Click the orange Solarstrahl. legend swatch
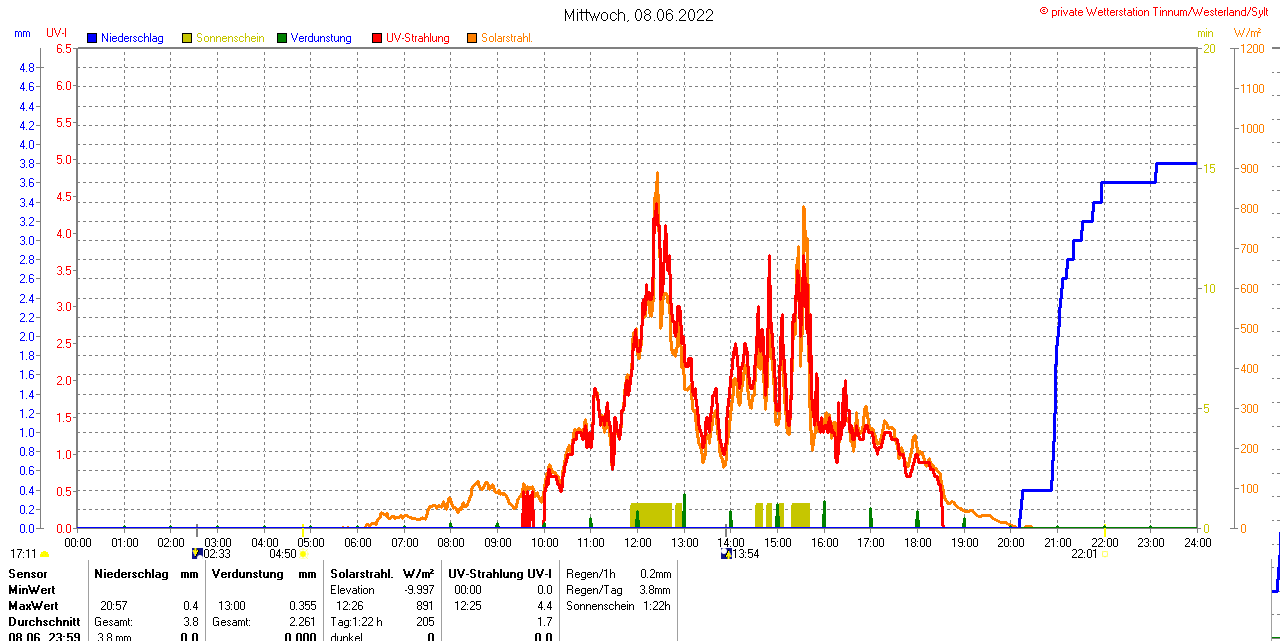Viewport: 1280px width, 641px height. 472,38
